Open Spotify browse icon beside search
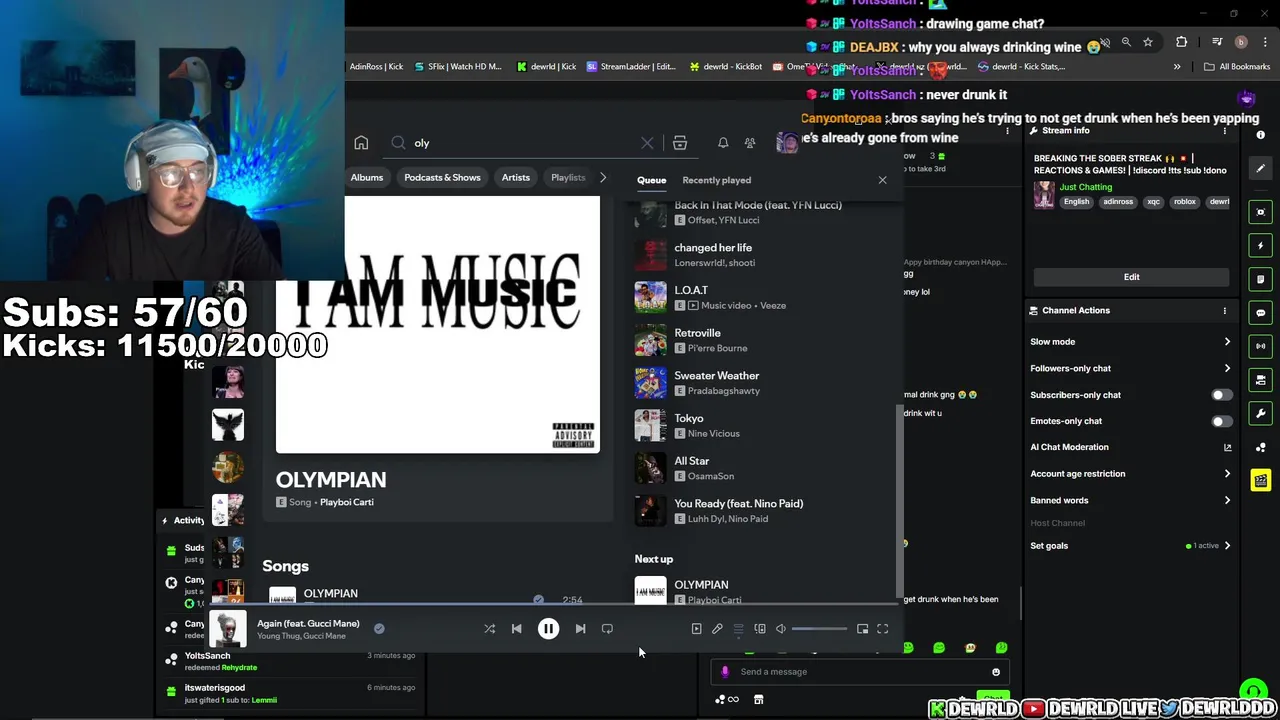1280x720 pixels. point(680,143)
